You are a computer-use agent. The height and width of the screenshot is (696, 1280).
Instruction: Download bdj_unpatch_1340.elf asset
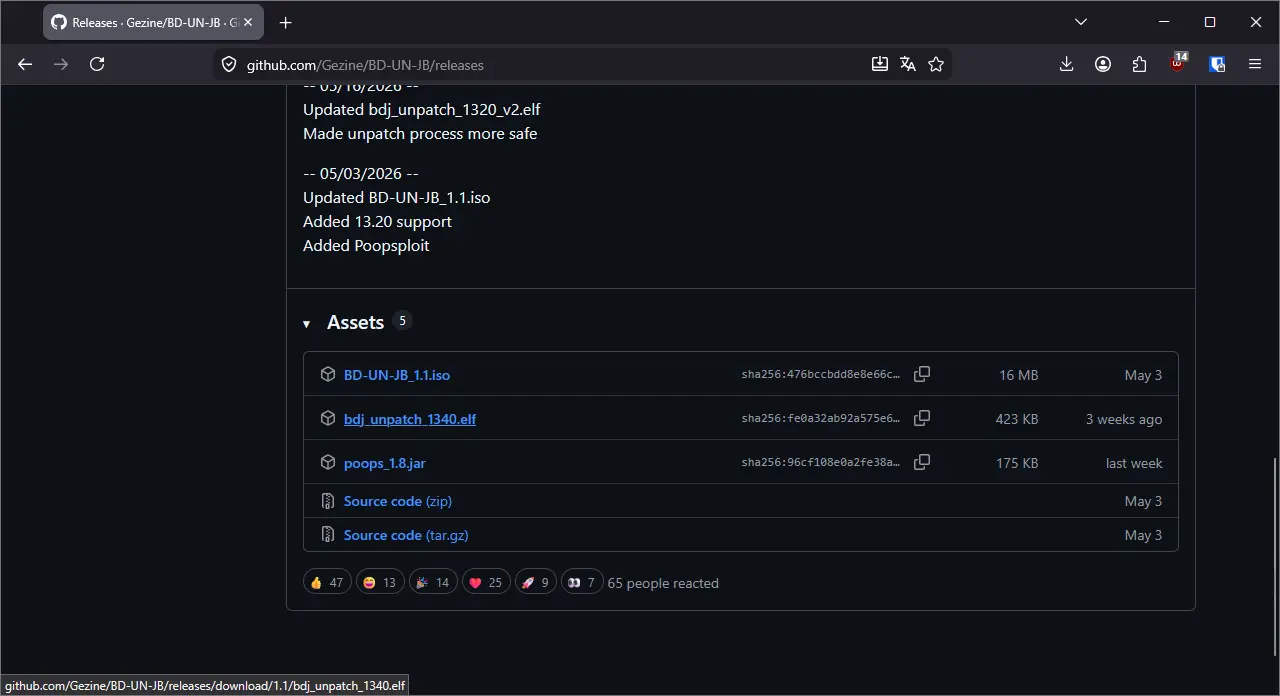click(410, 419)
